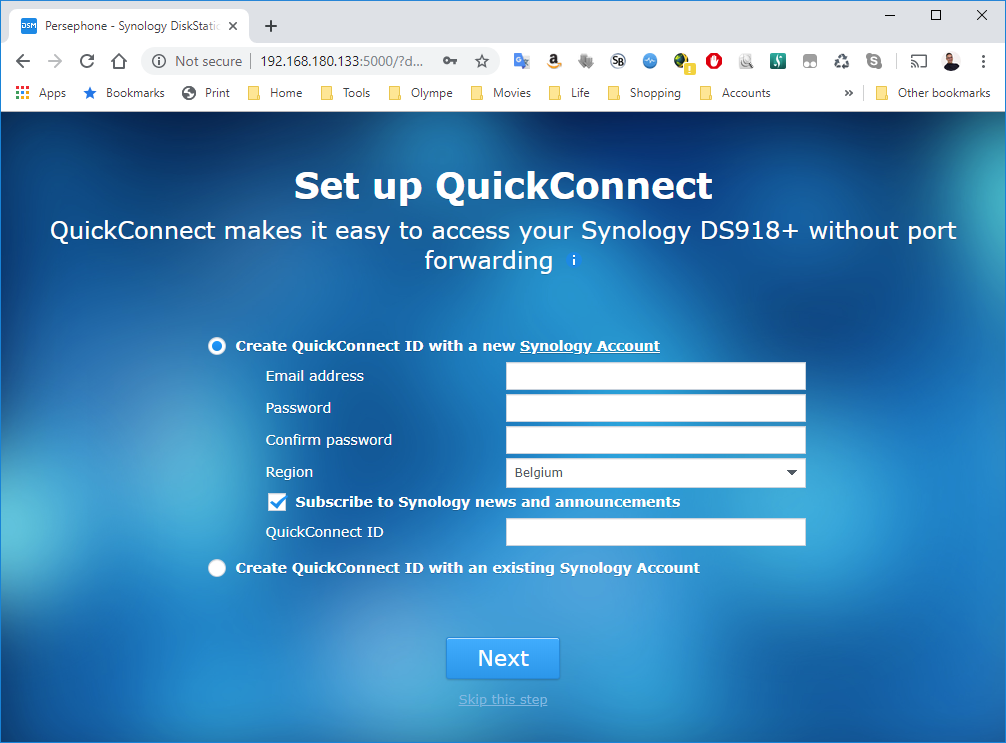Focus the Password field
The height and width of the screenshot is (743, 1006).
pos(656,408)
